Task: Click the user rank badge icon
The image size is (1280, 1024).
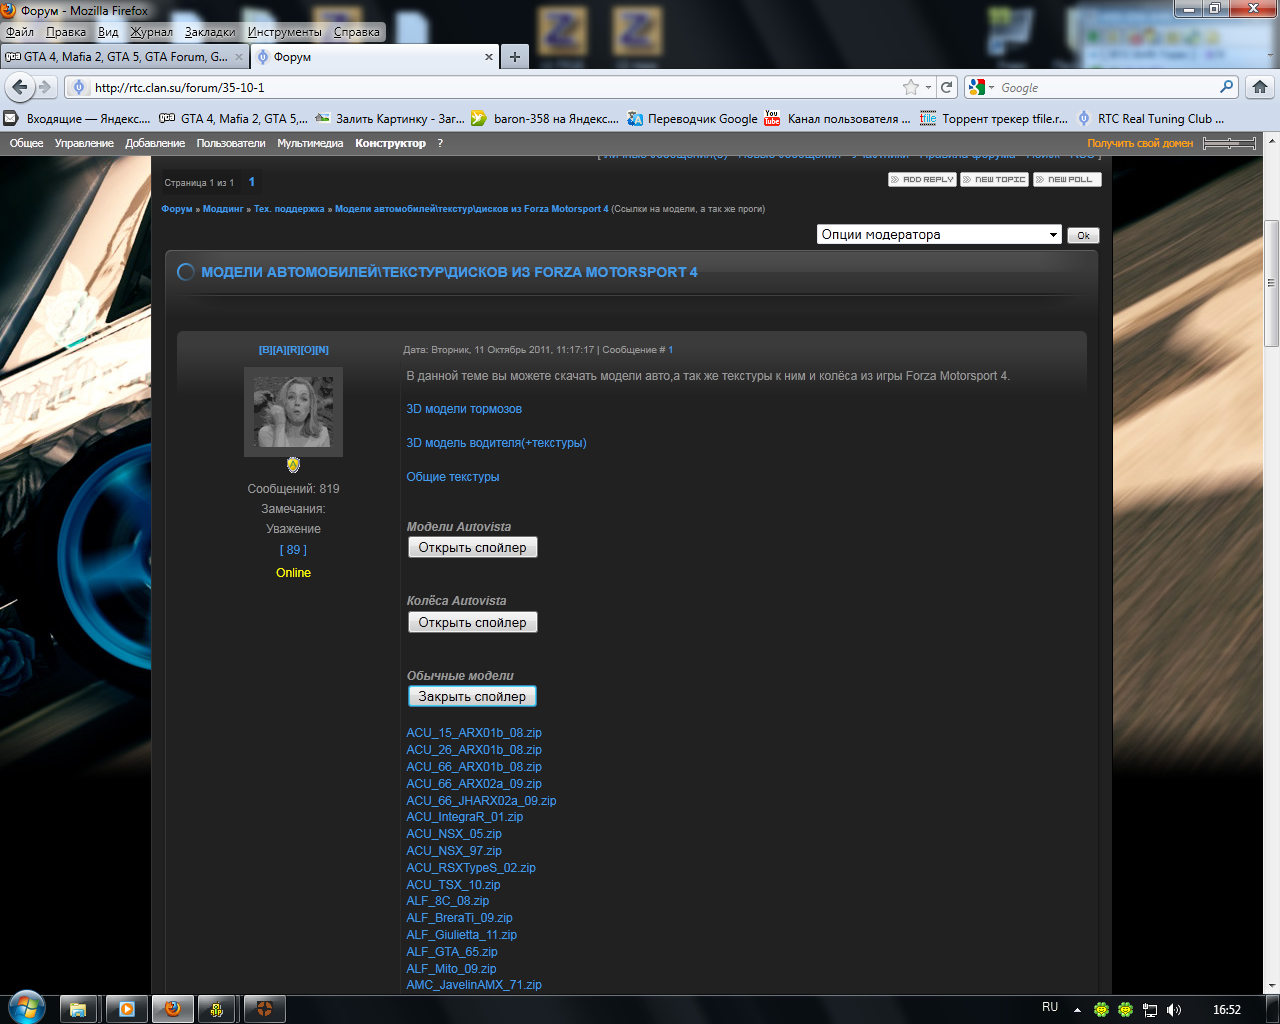Action: 293,465
